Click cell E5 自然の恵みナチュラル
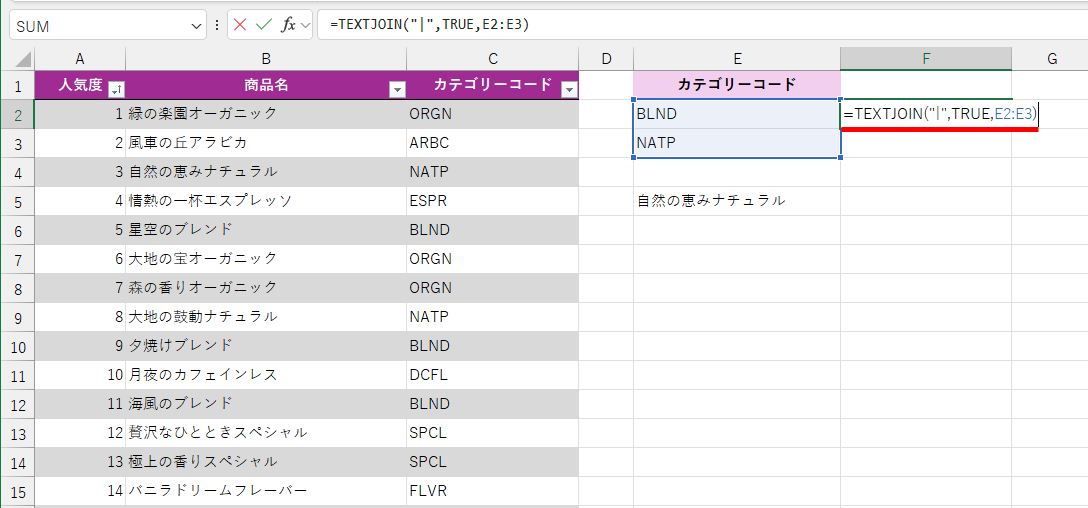This screenshot has width=1088, height=508. tap(737, 201)
